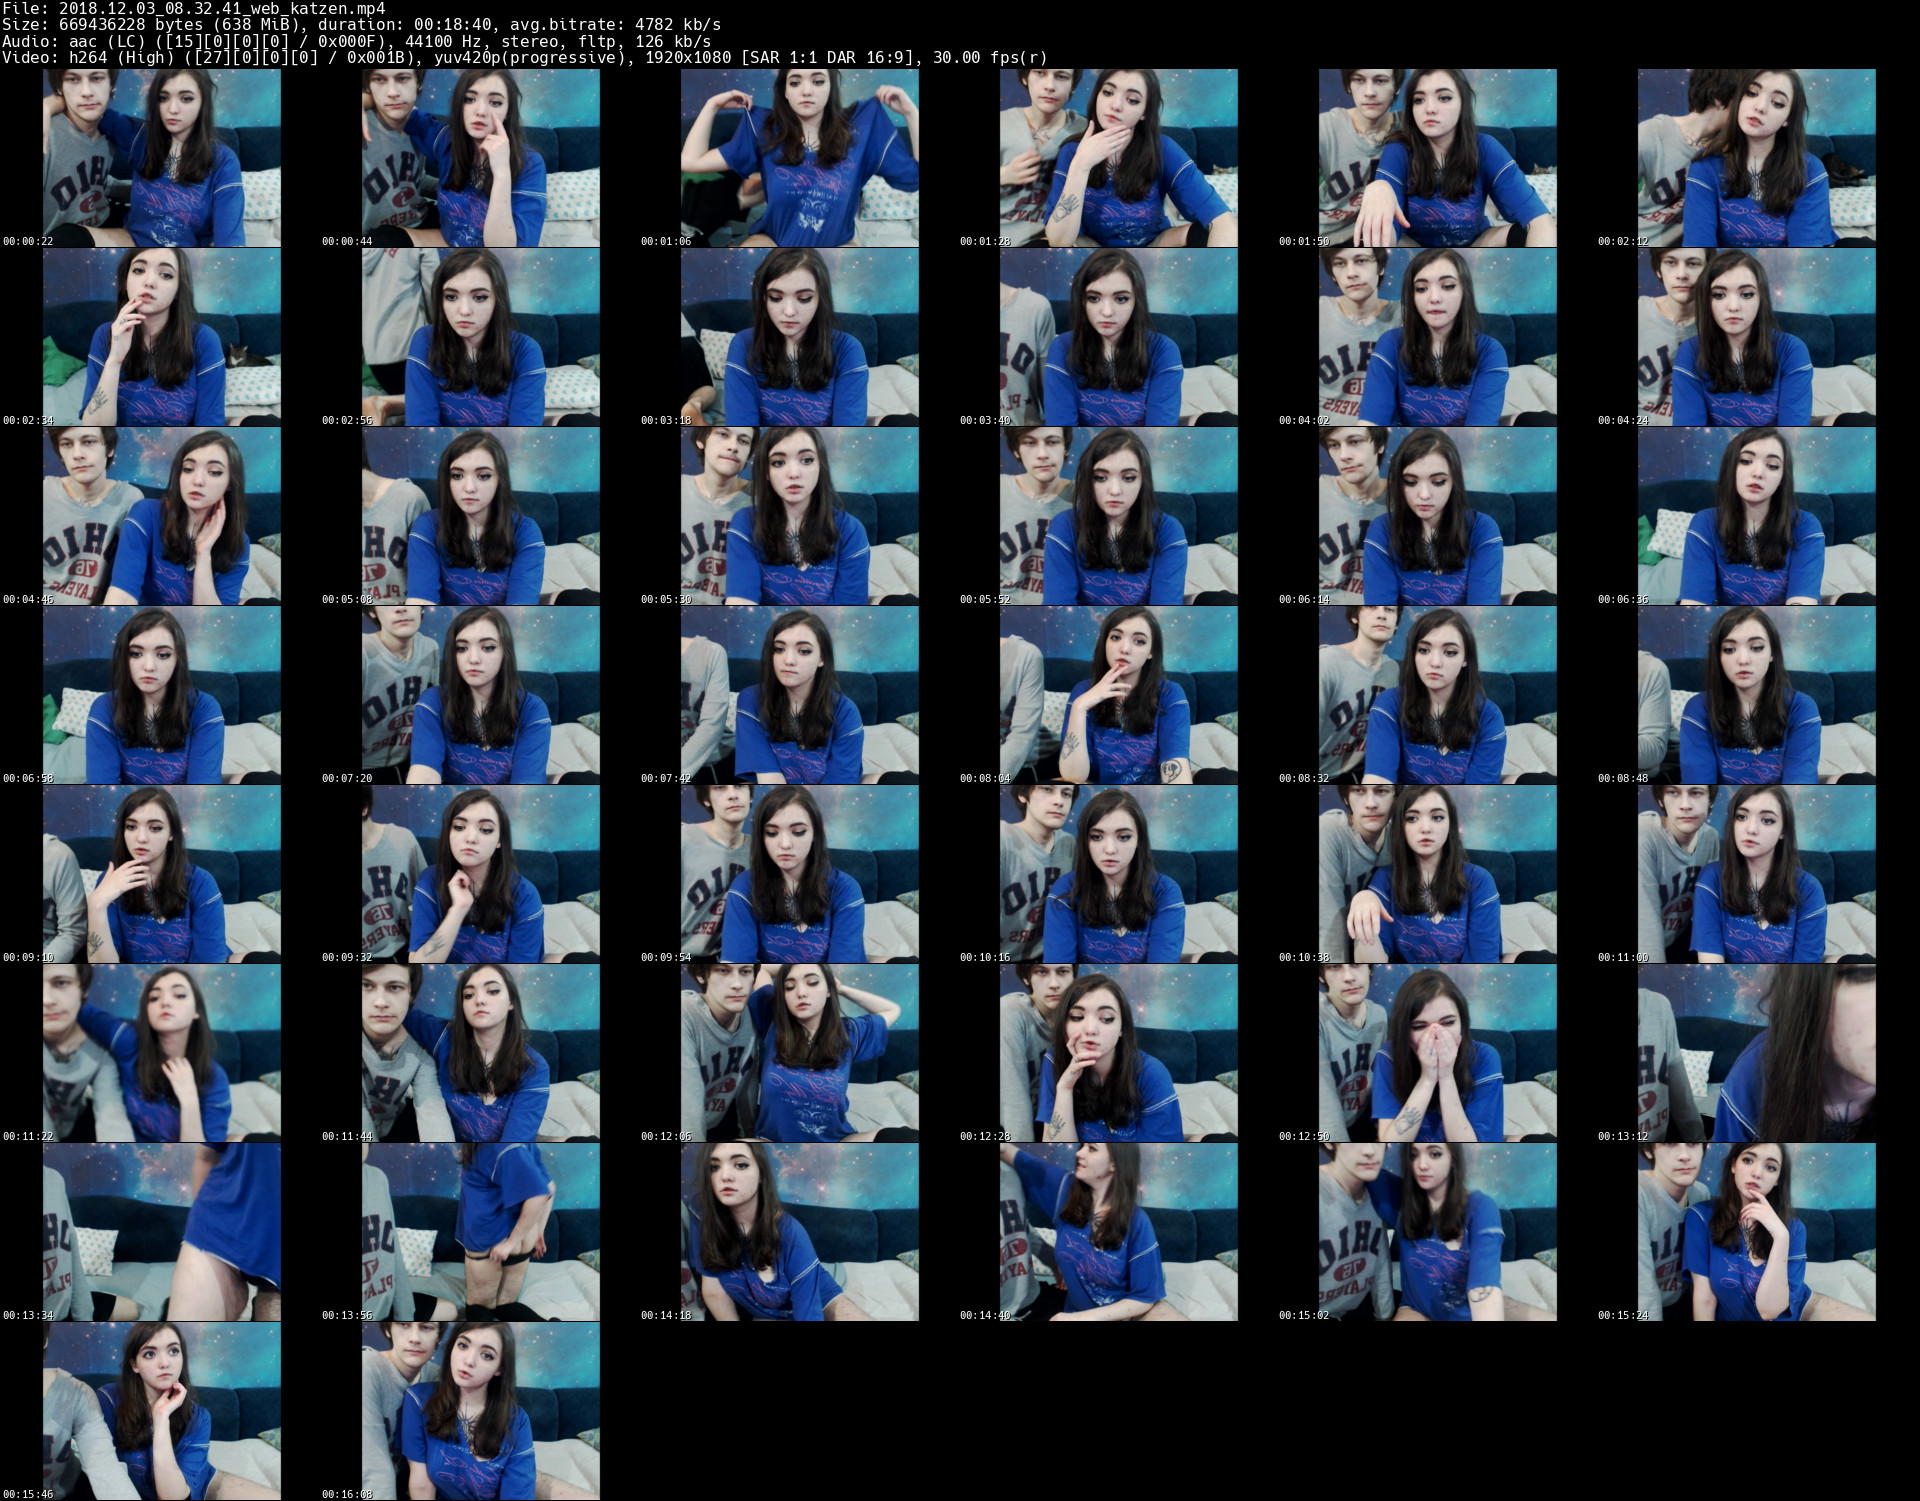Select the frame at 00:10:38
The height and width of the screenshot is (1501, 1920).
[x=1438, y=874]
